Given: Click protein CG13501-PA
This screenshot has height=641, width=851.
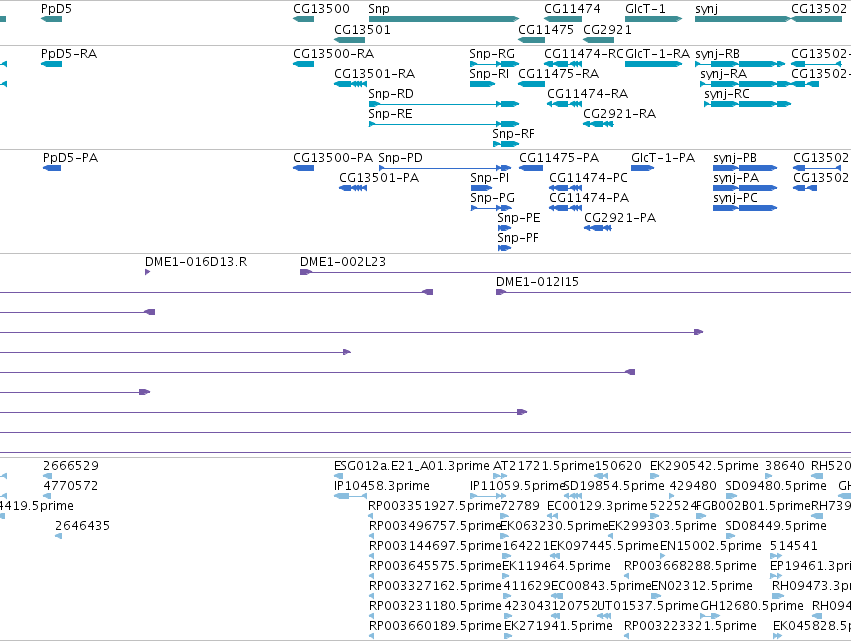Looking at the screenshot, I should [x=353, y=188].
